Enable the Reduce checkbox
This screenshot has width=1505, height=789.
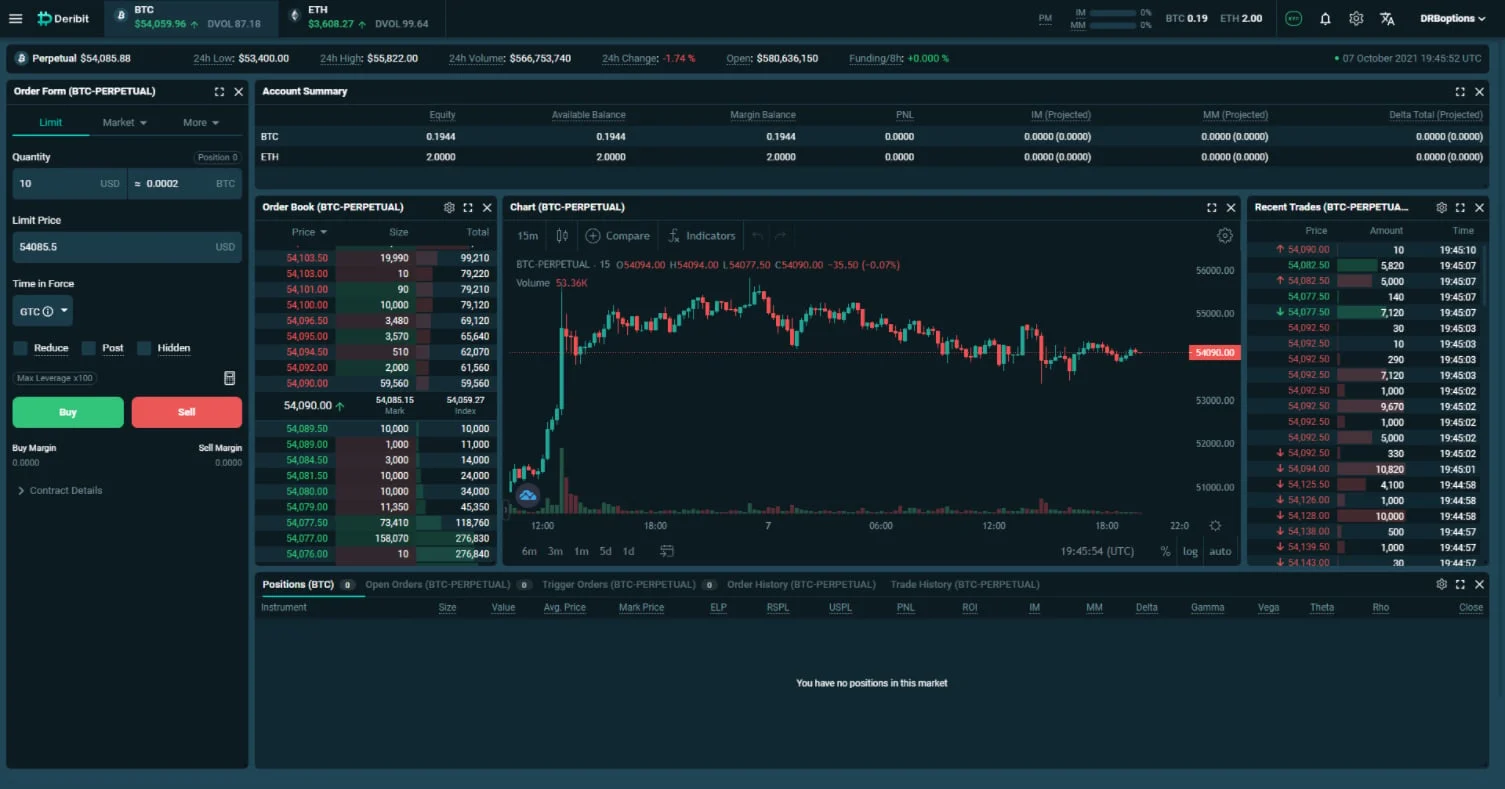click(x=20, y=348)
